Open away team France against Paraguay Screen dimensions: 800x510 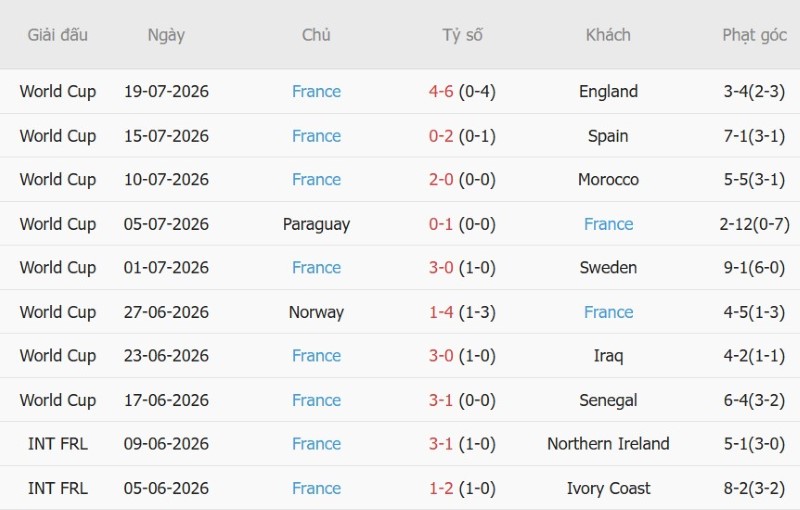click(x=608, y=224)
